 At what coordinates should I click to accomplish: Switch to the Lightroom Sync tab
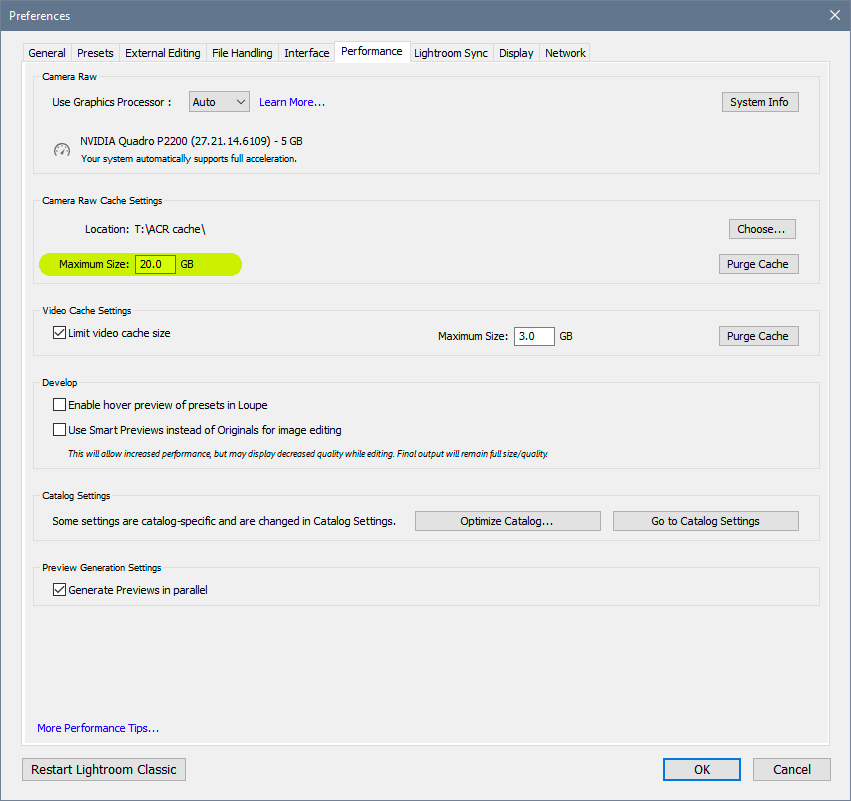(x=450, y=52)
